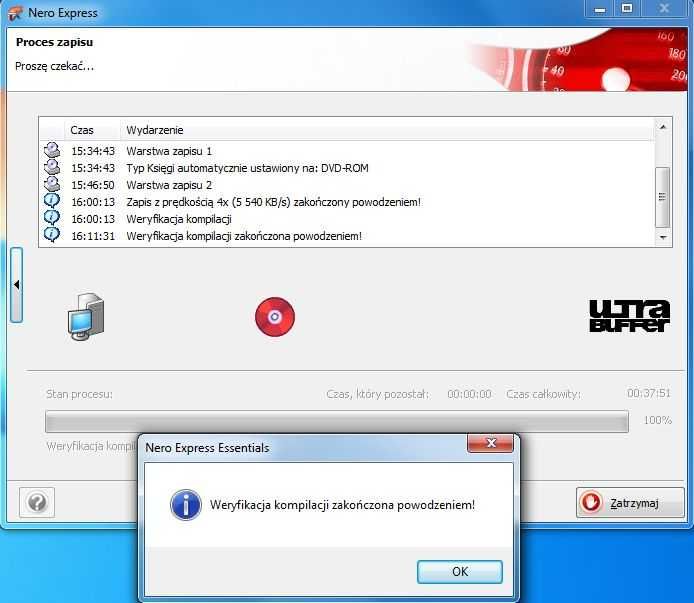The image size is (694, 603).
Task: Click the process progress bar
Action: [x=337, y=421]
